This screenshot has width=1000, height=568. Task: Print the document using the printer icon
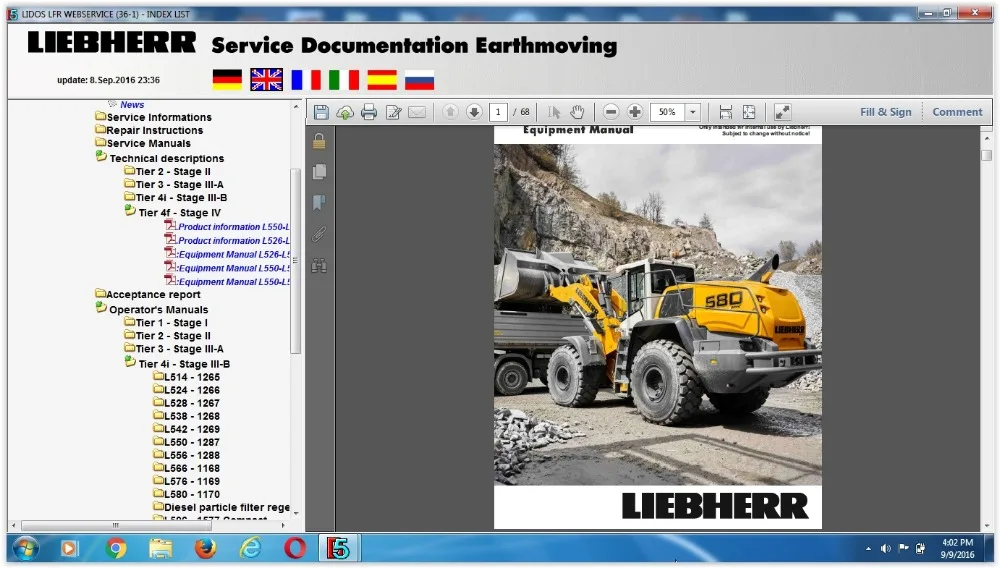[369, 112]
